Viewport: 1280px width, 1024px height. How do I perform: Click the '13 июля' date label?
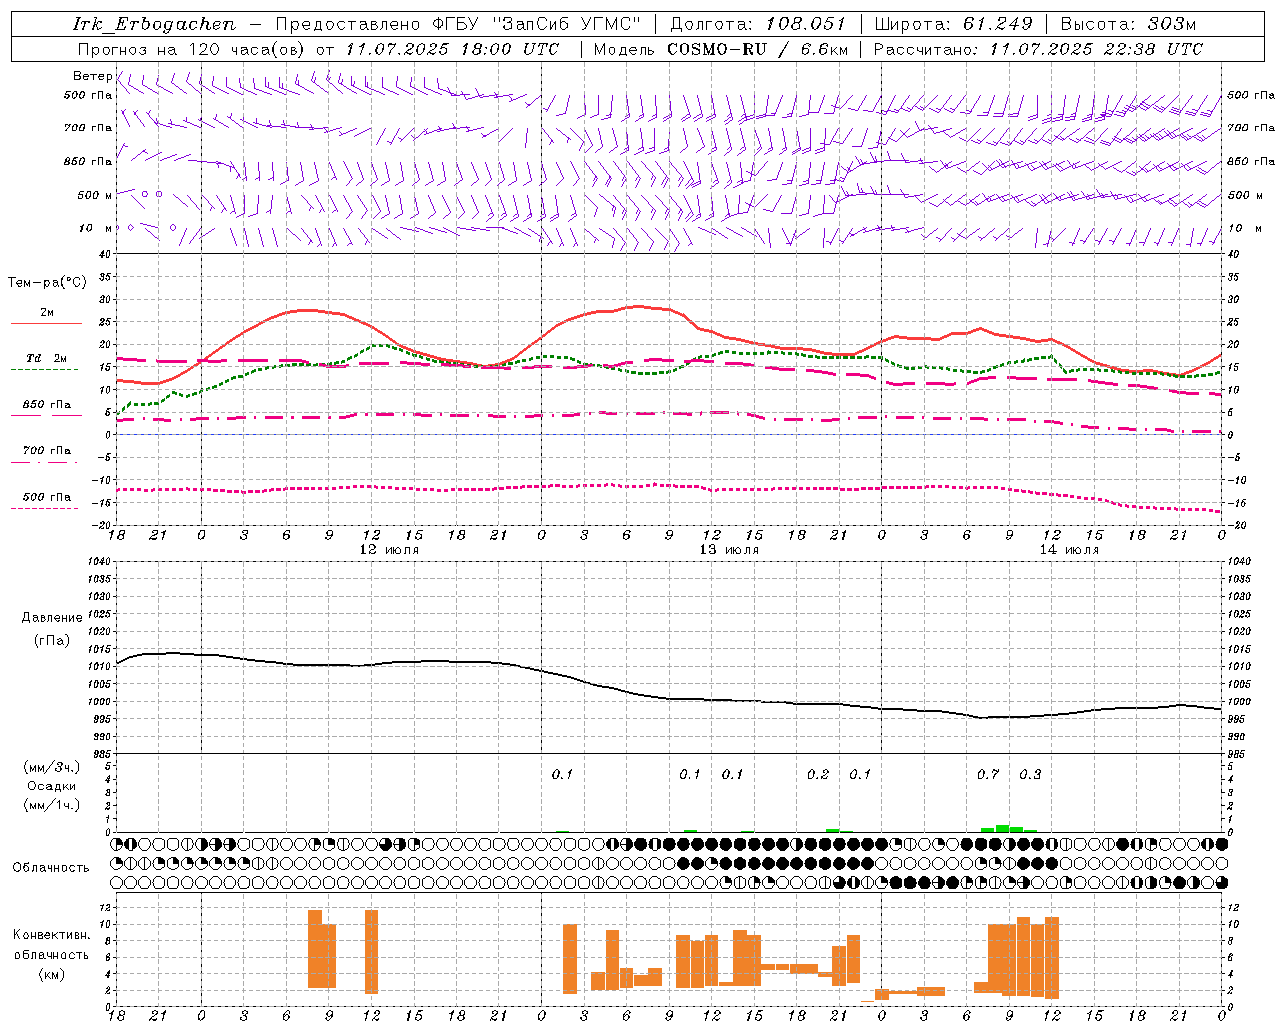729,550
